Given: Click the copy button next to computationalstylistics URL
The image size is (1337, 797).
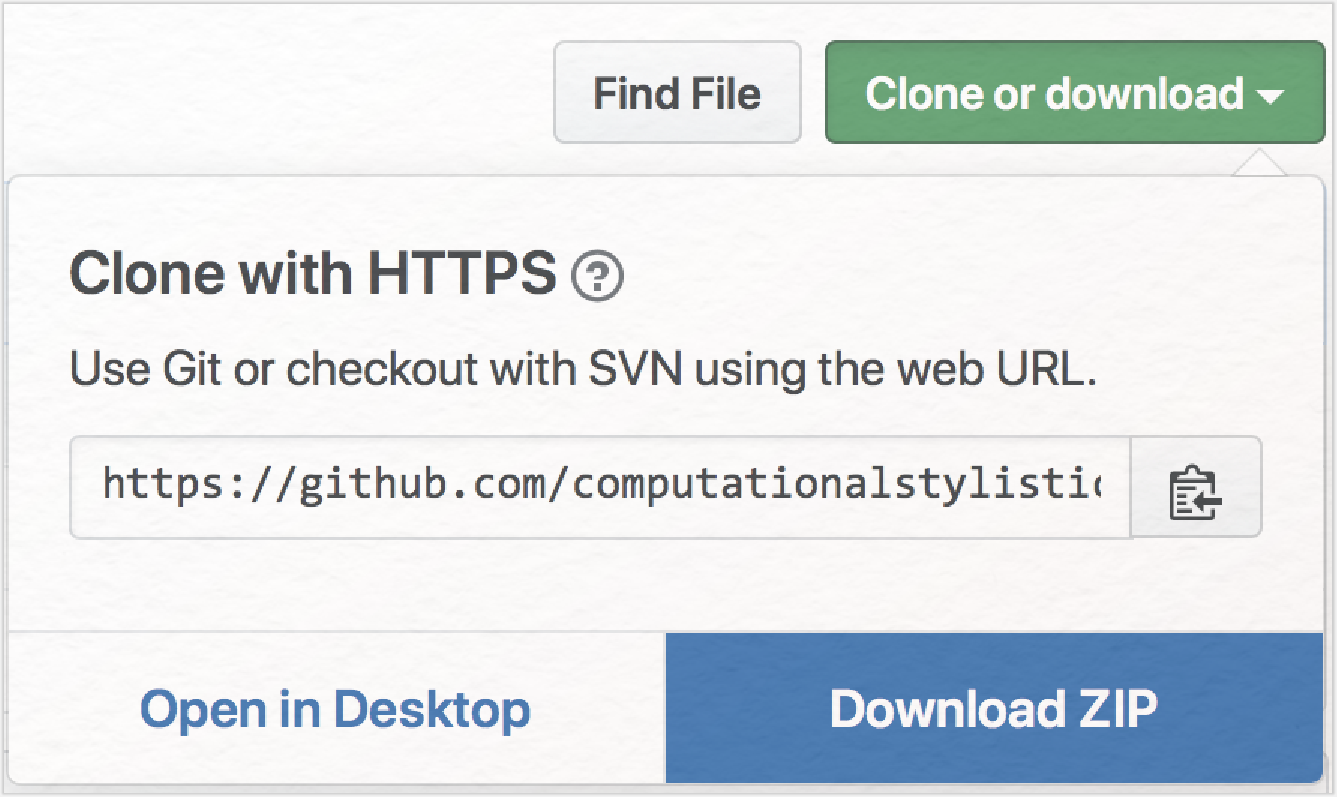Looking at the screenshot, I should (1196, 487).
